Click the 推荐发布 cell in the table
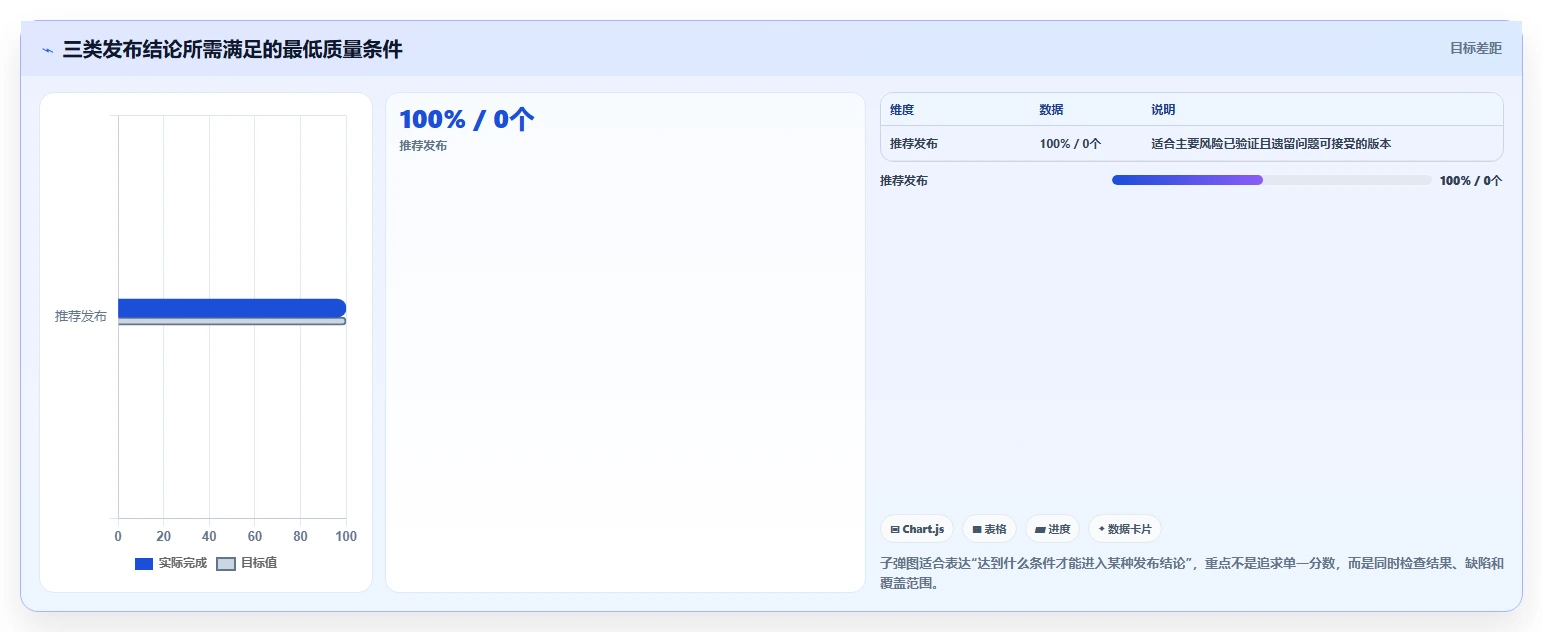 [x=914, y=144]
